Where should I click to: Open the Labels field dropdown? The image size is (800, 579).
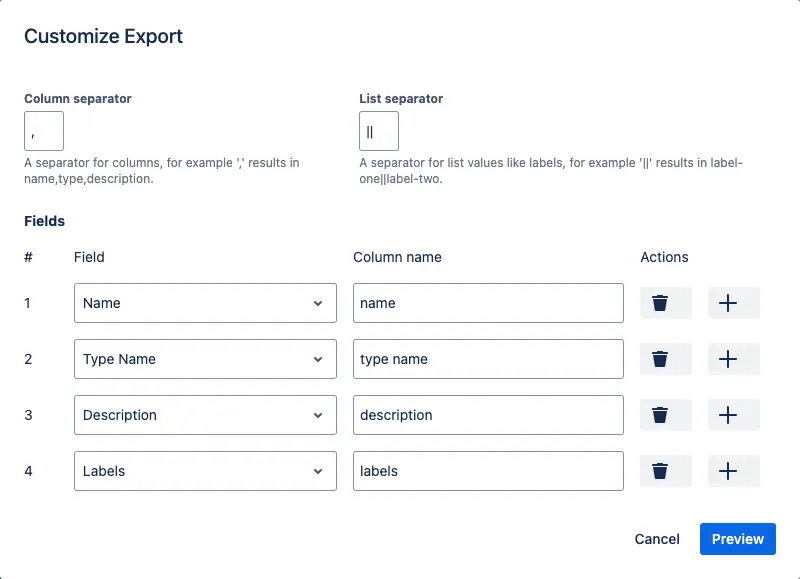point(205,471)
